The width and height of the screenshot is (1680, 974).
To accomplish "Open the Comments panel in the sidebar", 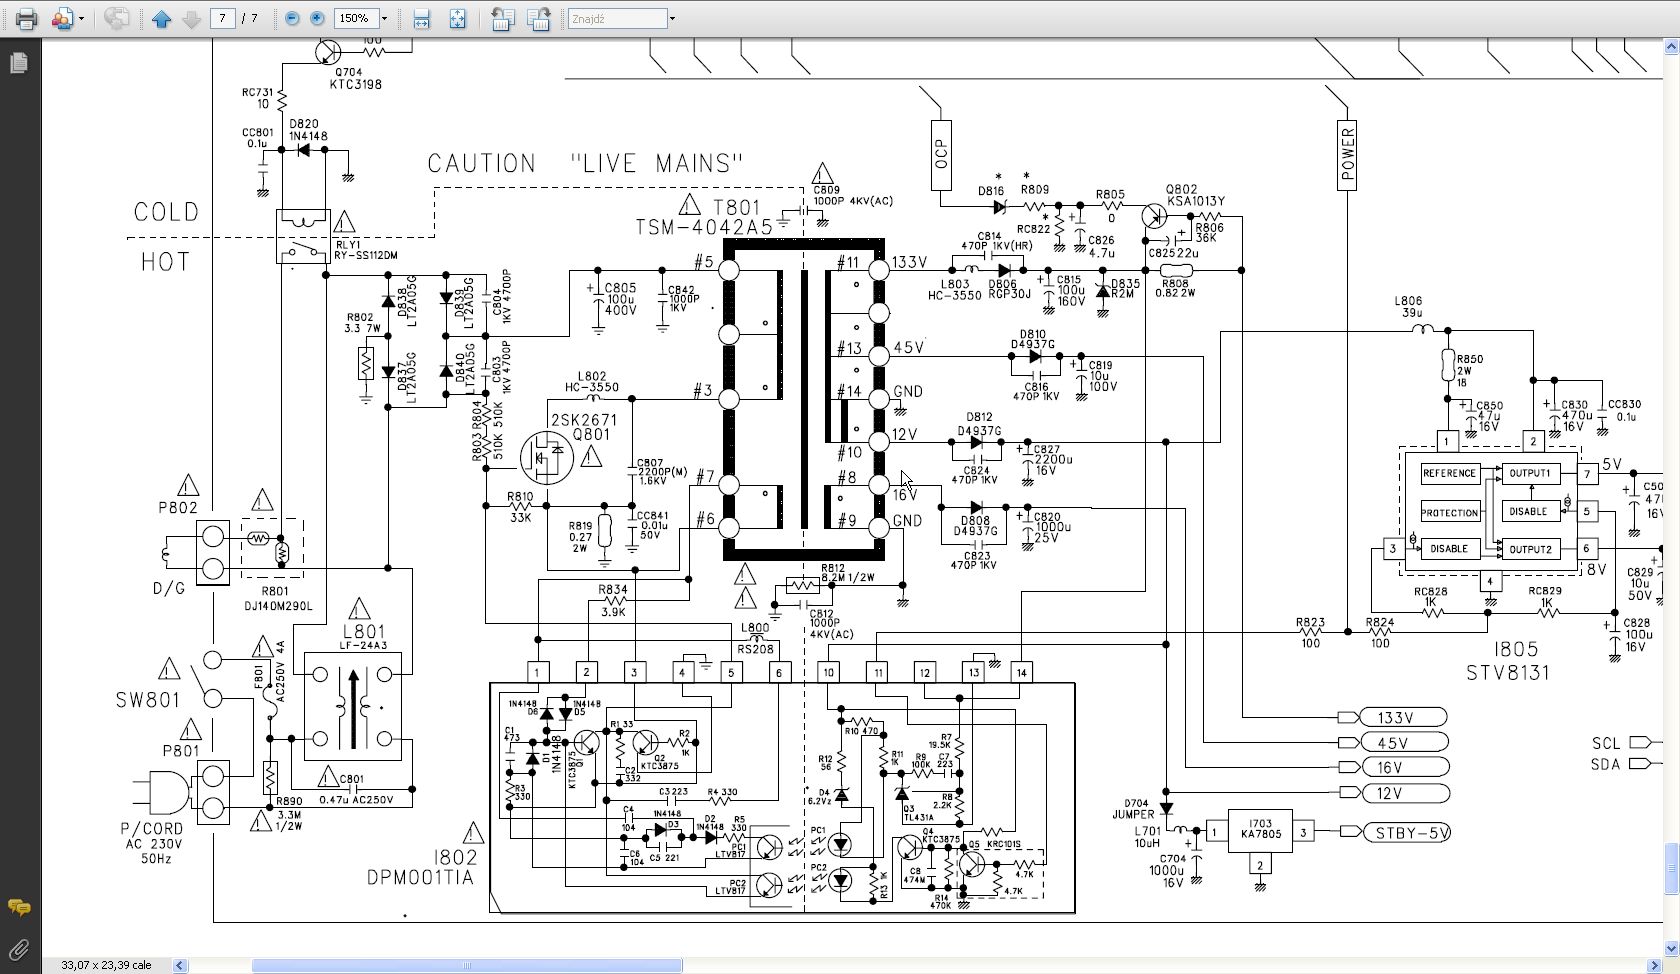I will pos(18,907).
